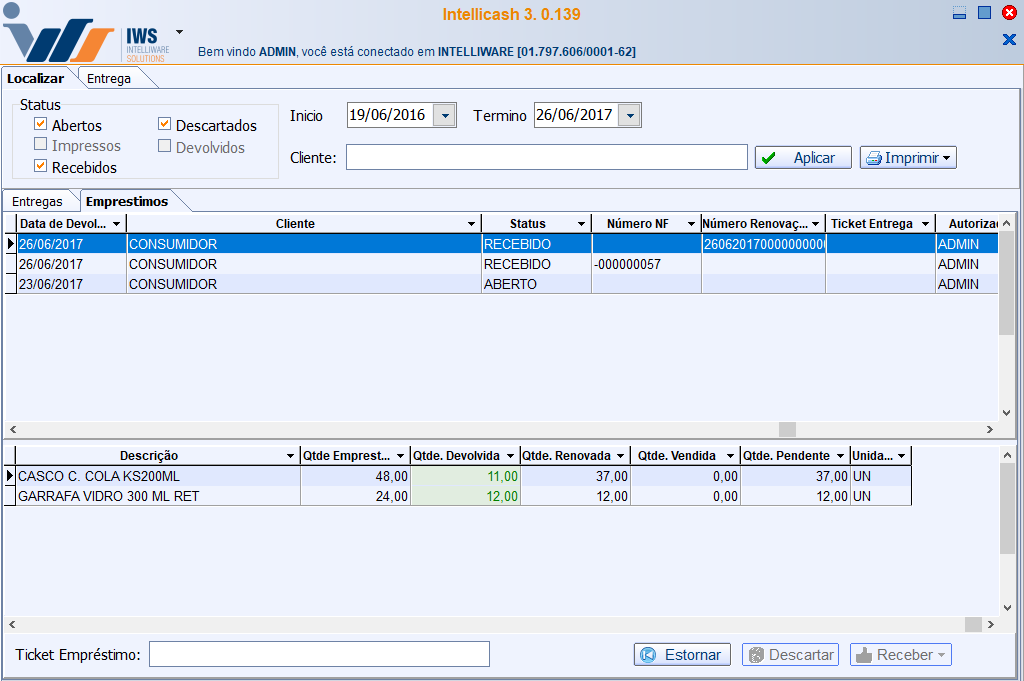This screenshot has width=1024, height=681.
Task: Click the blue X close-tab icon
Action: 1008,39
